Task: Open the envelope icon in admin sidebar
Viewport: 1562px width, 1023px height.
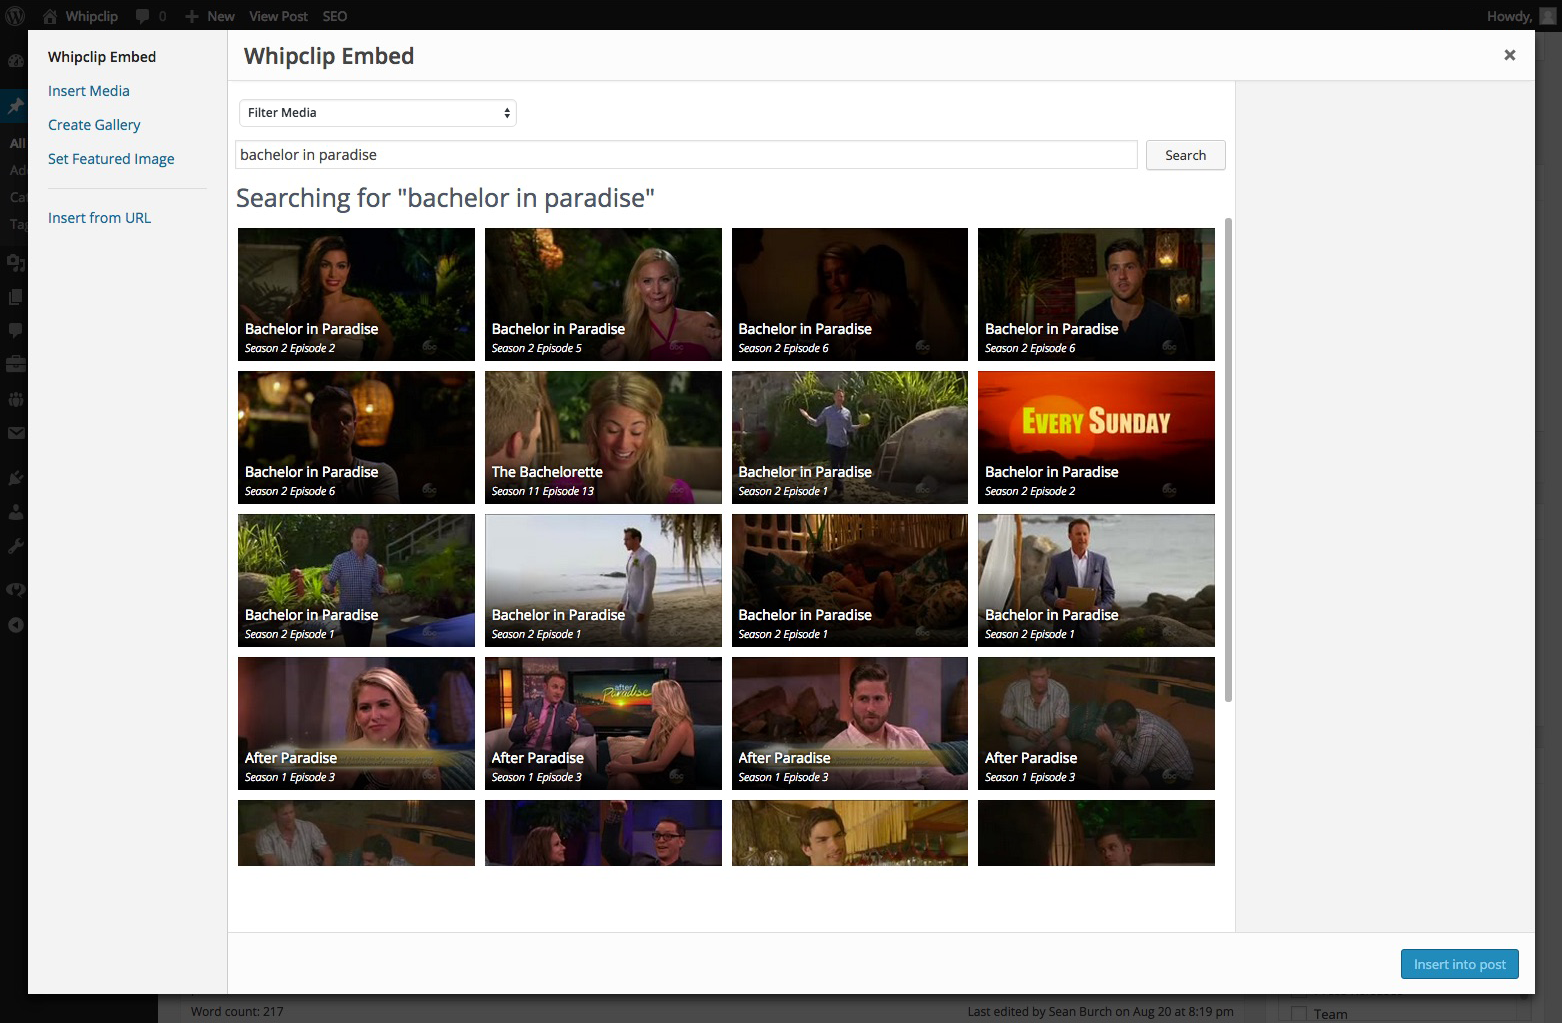Action: click(x=15, y=433)
